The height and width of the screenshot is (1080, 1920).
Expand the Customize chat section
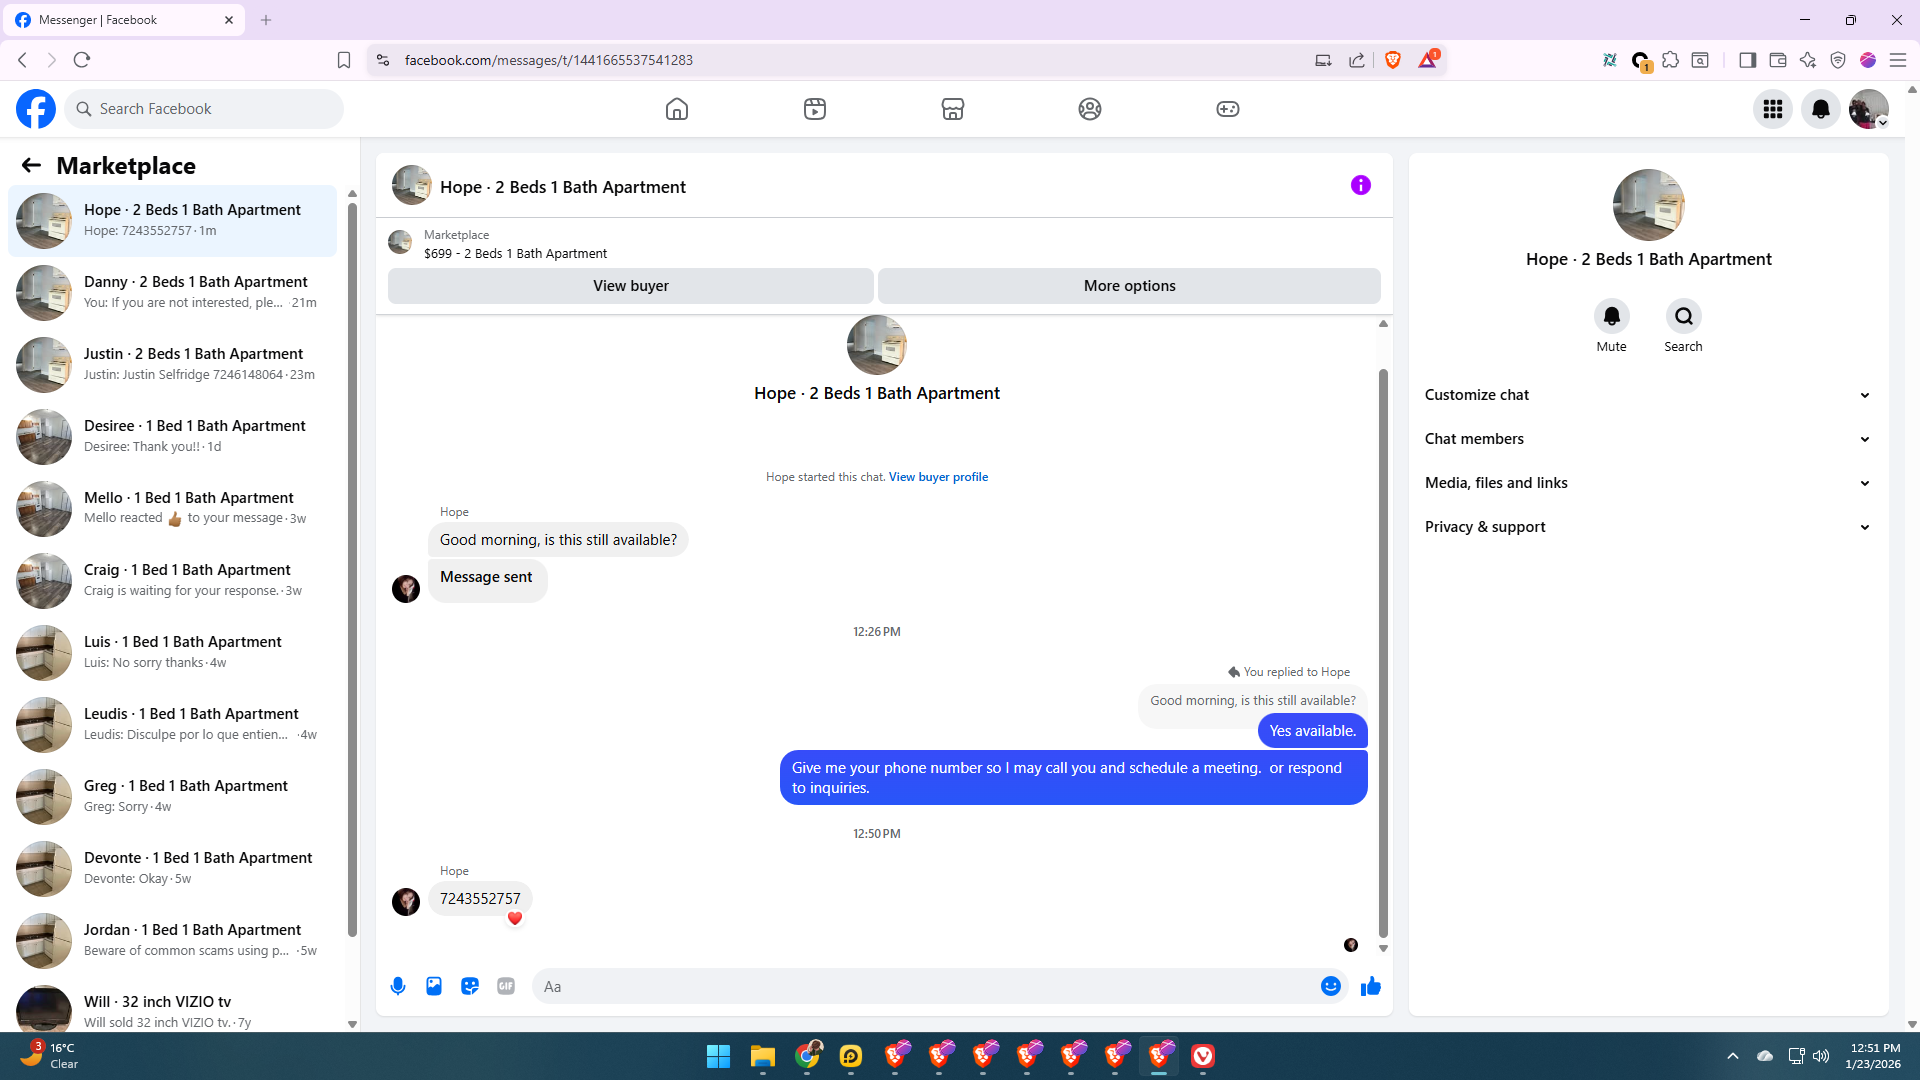pyautogui.click(x=1647, y=395)
